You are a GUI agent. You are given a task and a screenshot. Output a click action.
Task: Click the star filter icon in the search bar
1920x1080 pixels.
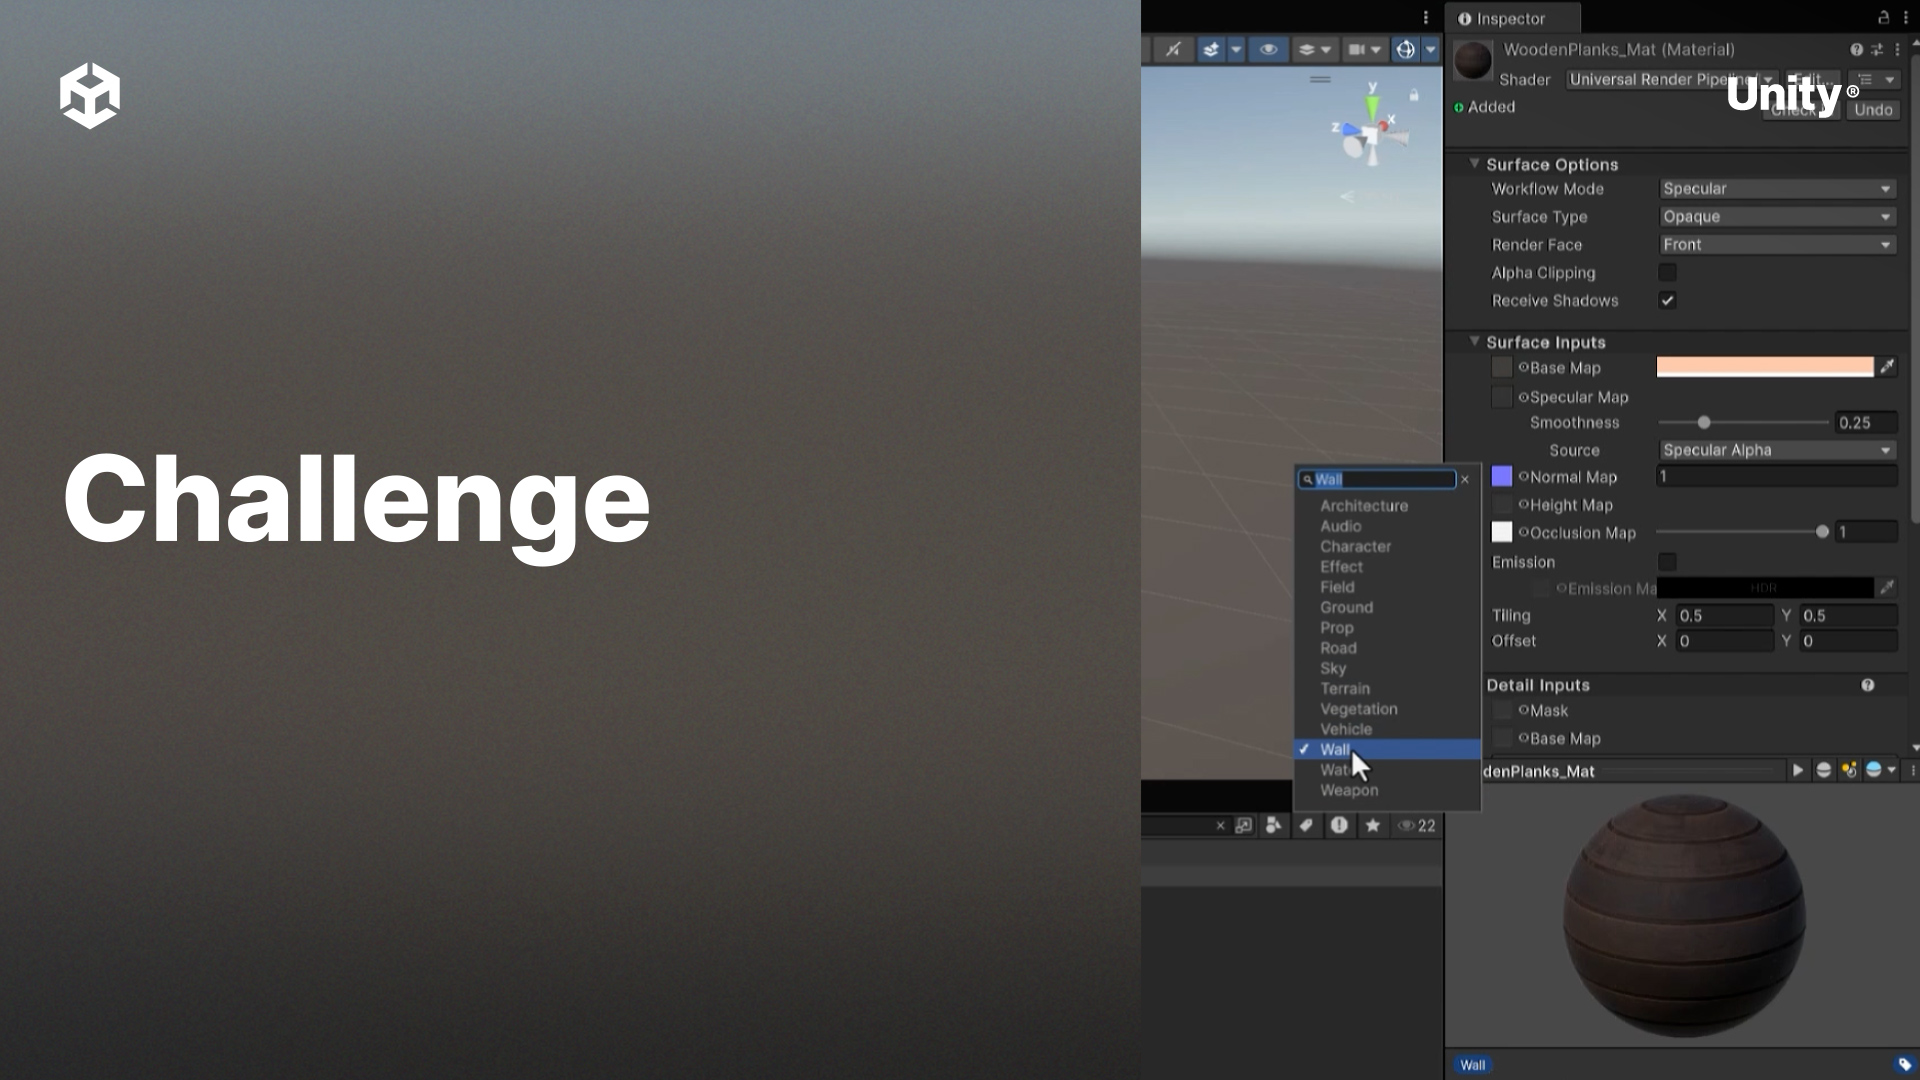click(1372, 825)
